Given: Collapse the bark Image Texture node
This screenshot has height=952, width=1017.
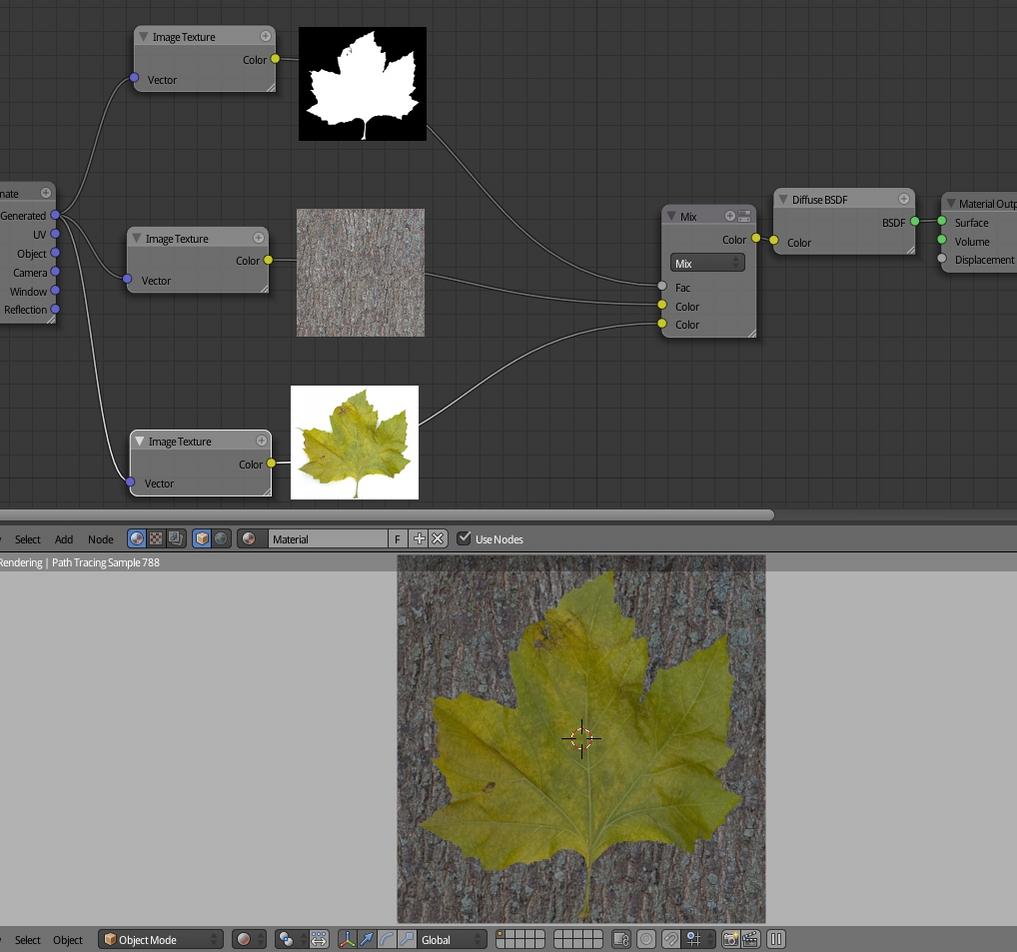Looking at the screenshot, I should [136, 238].
